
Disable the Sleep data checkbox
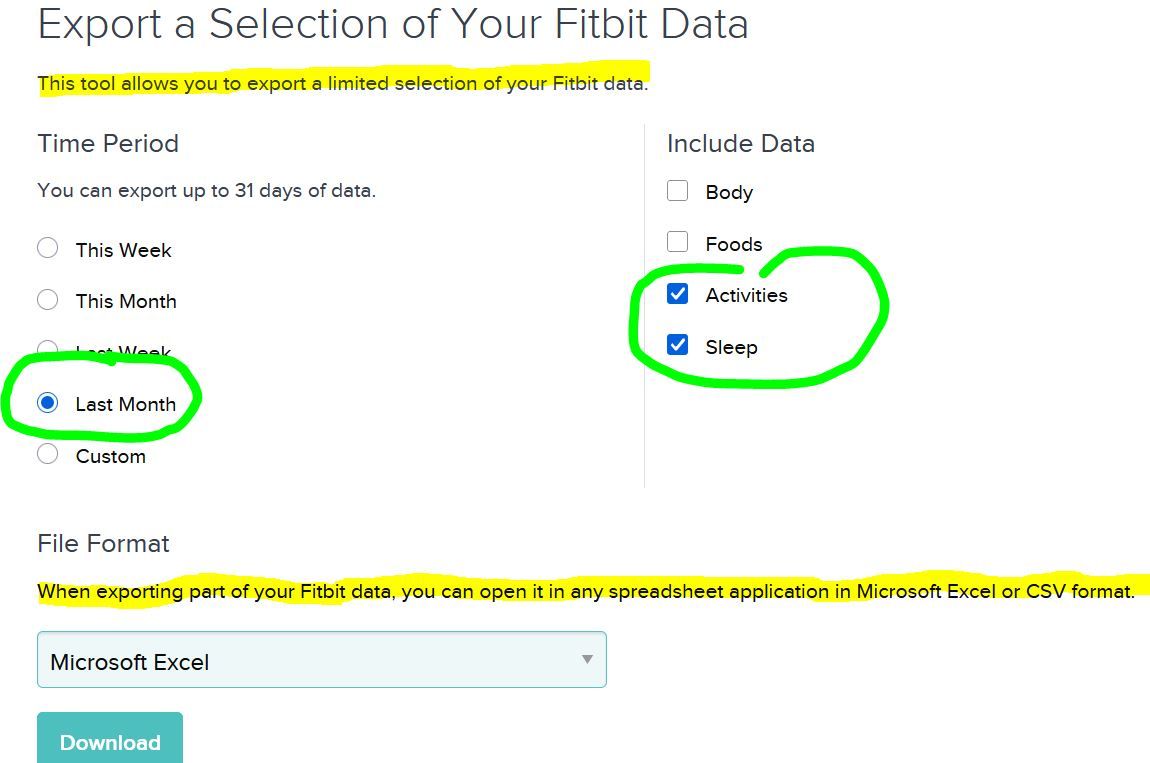[678, 345]
